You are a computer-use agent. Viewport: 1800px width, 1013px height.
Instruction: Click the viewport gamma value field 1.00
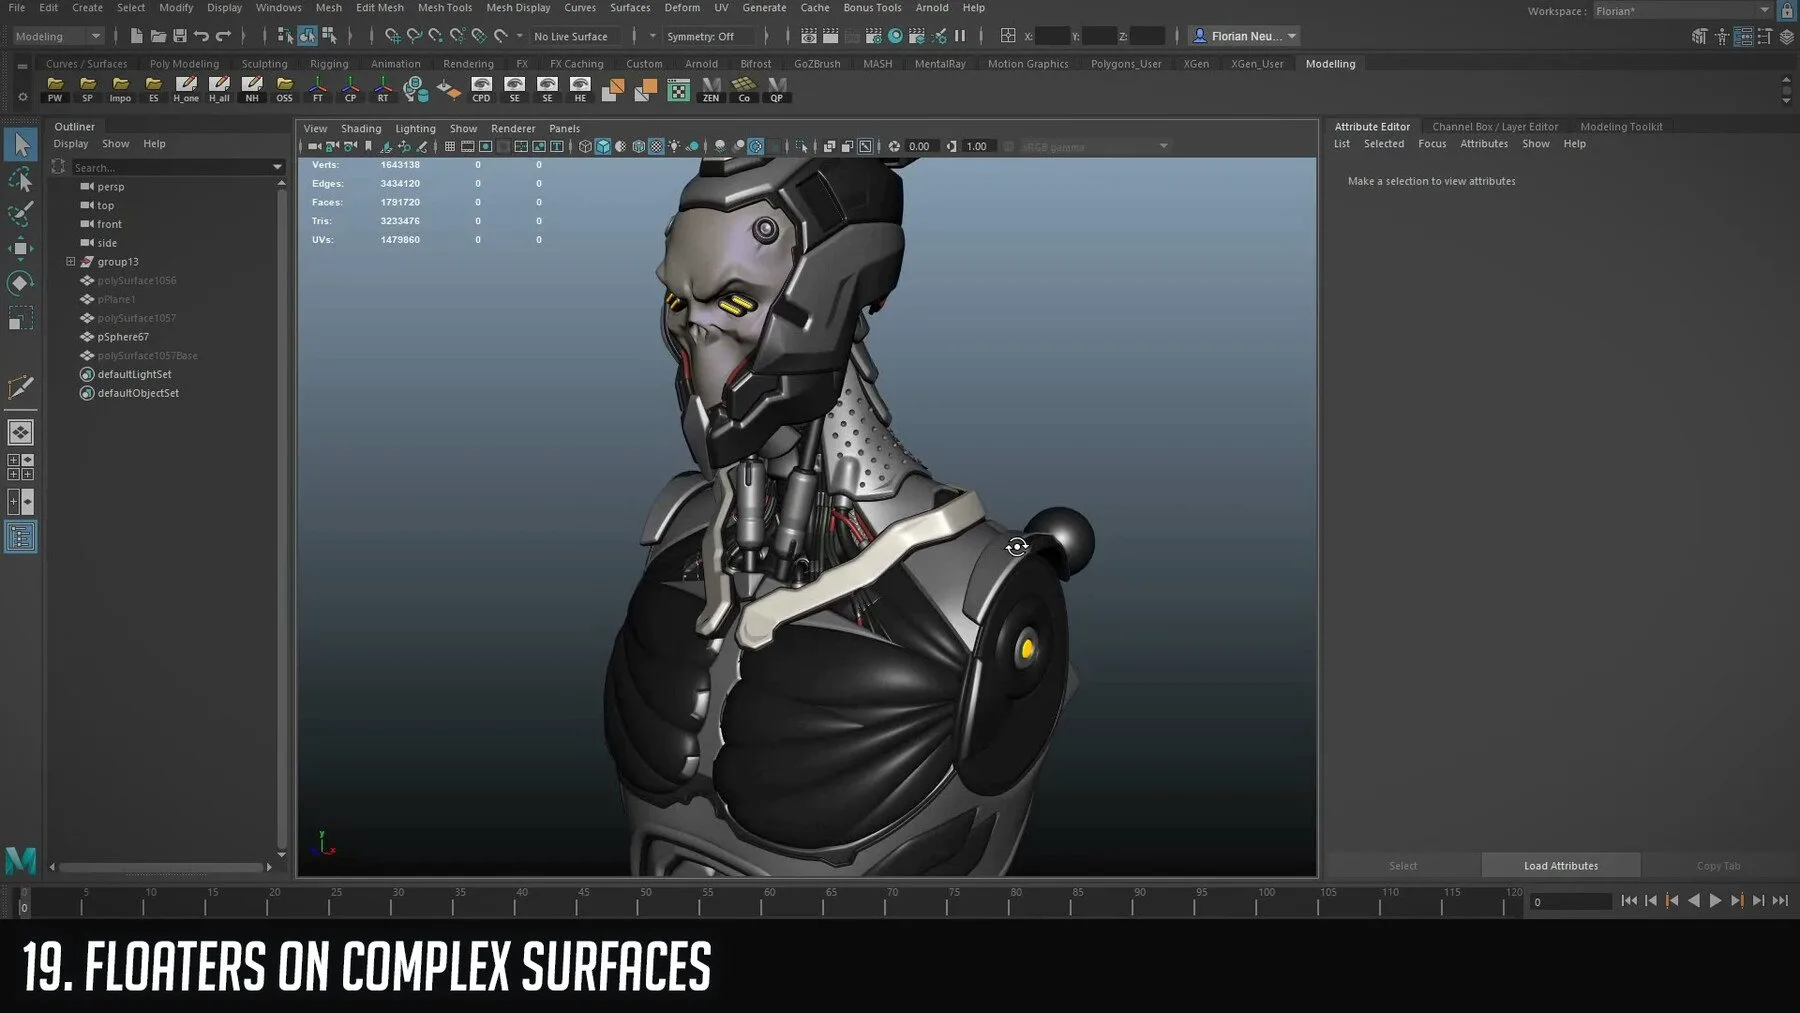click(977, 147)
